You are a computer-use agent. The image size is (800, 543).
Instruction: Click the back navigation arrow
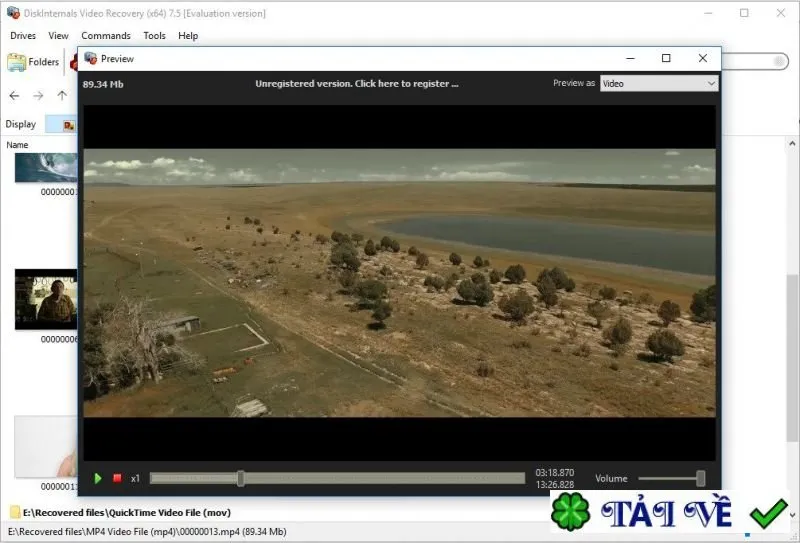point(14,95)
